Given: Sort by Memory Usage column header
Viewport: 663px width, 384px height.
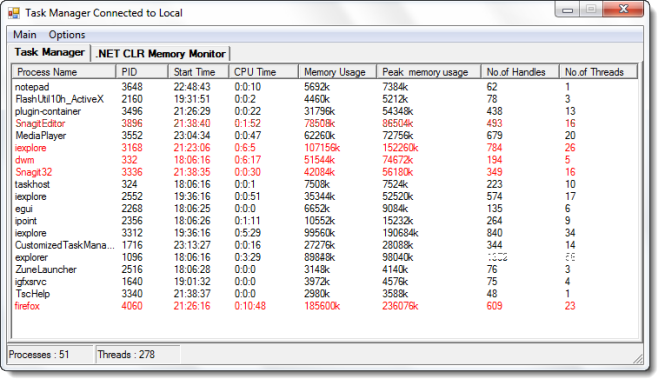Looking at the screenshot, I should pos(337,72).
